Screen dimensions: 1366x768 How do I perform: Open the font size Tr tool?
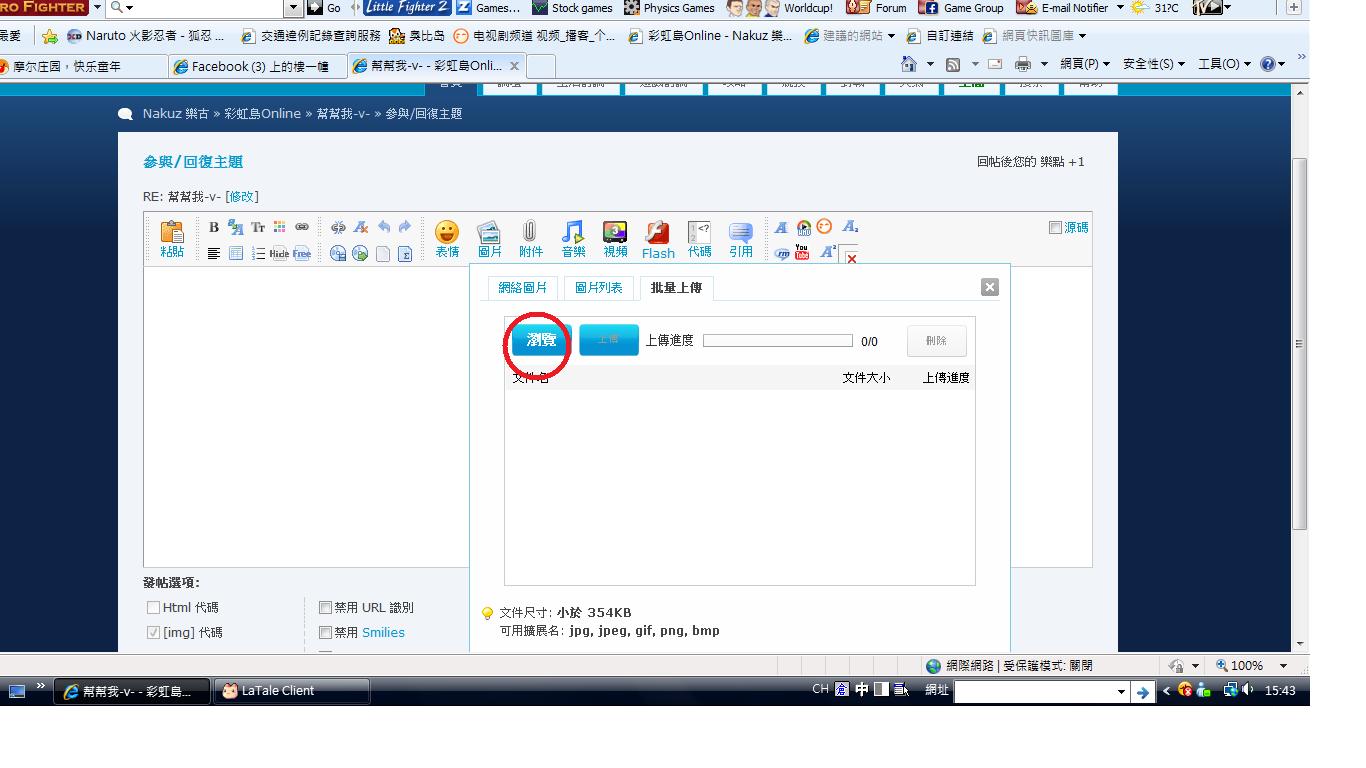(x=258, y=227)
